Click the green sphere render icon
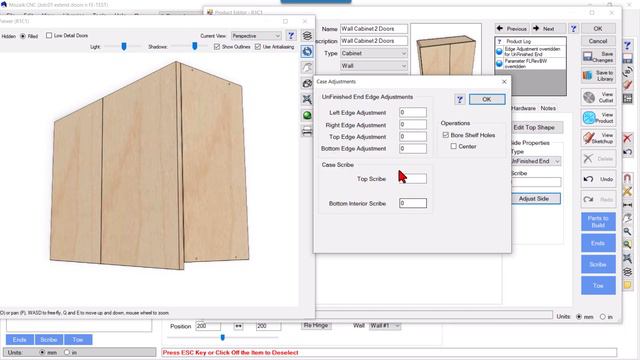Image resolution: width=640 pixels, height=360 pixels. tap(307, 116)
